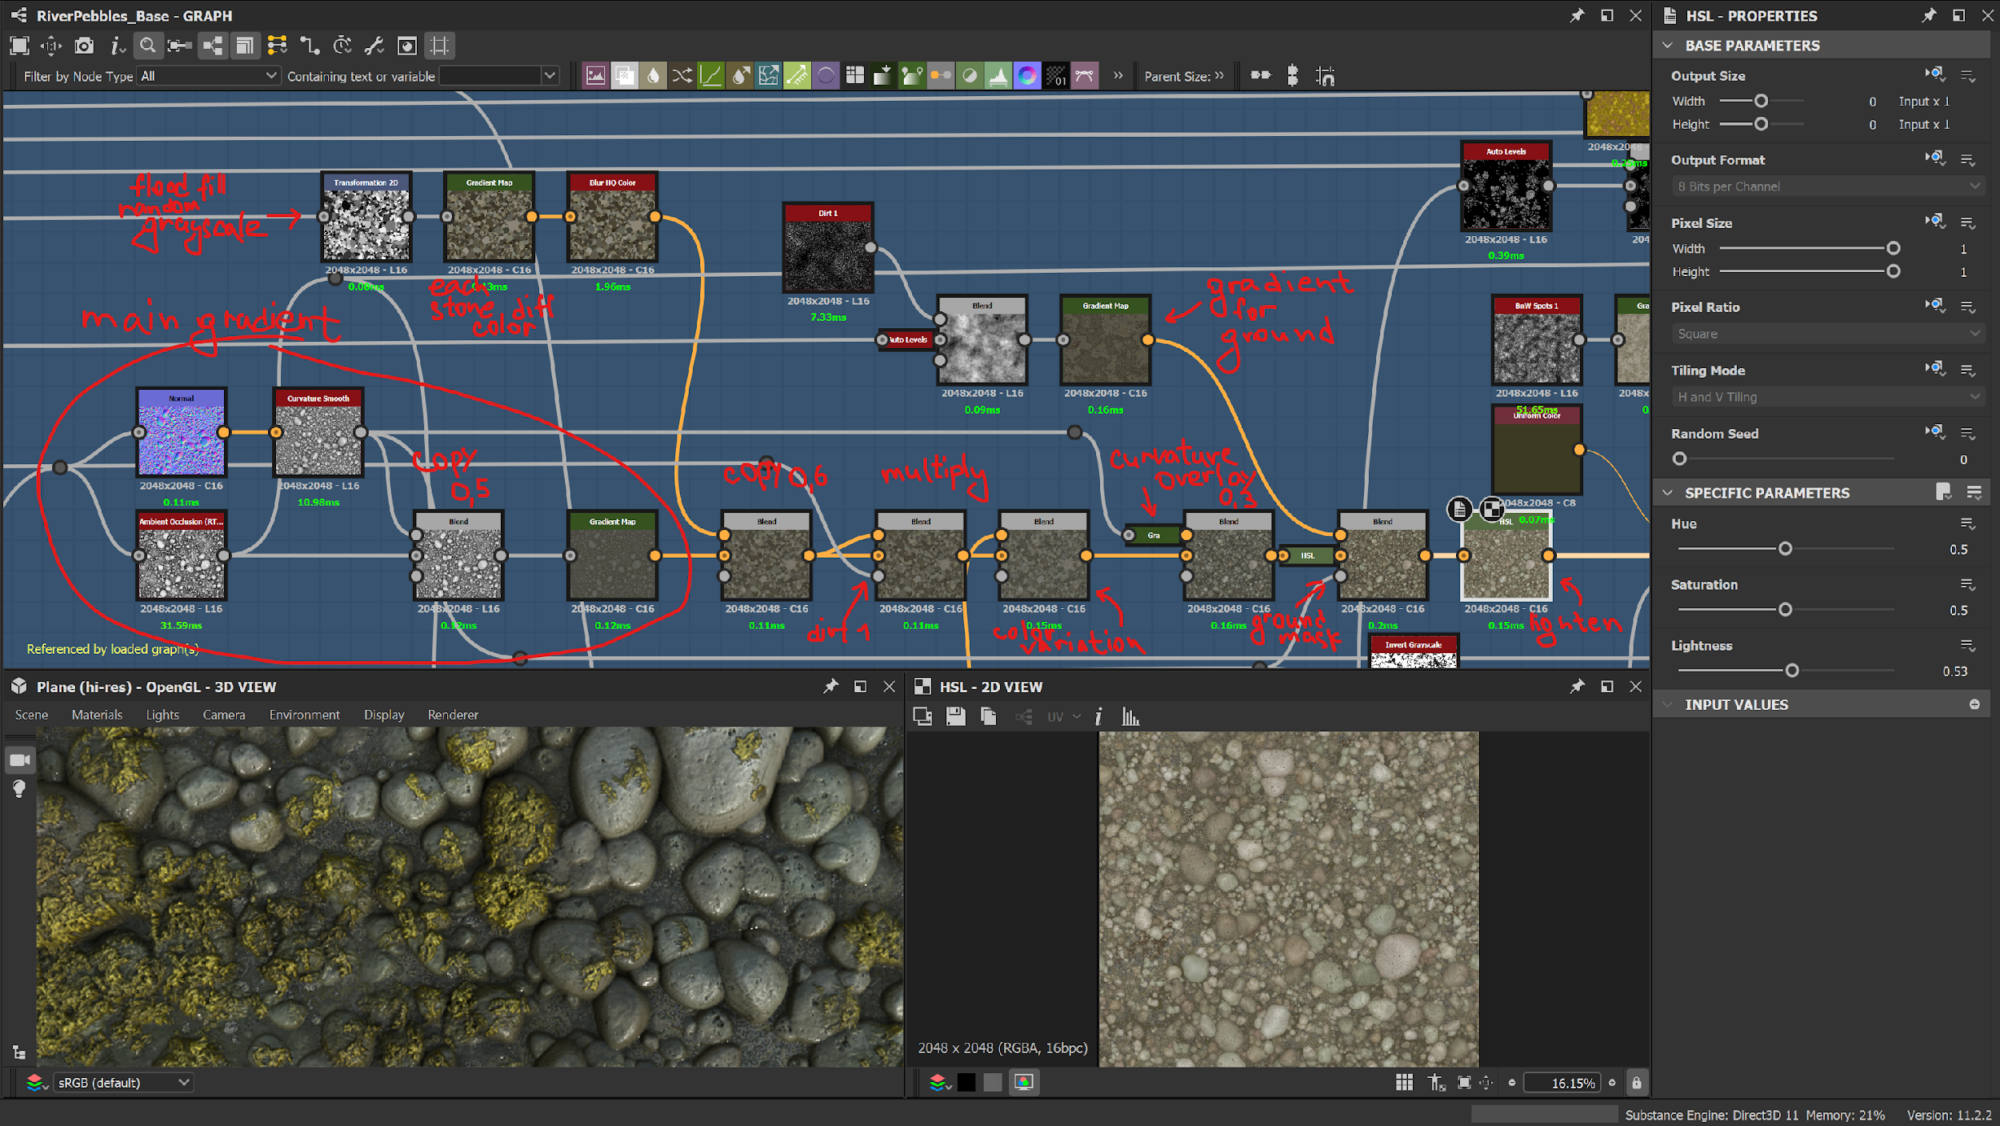
Task: Toggle the tiling grid in 2D view
Action: click(1404, 1082)
